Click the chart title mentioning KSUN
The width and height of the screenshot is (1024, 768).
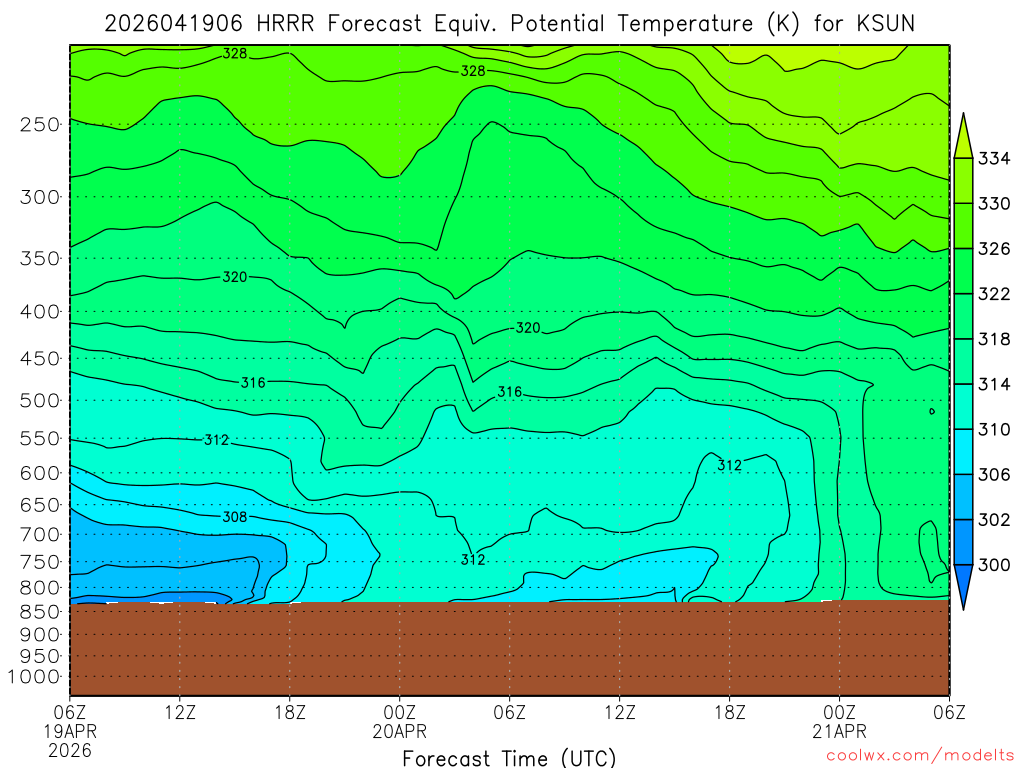(509, 24)
